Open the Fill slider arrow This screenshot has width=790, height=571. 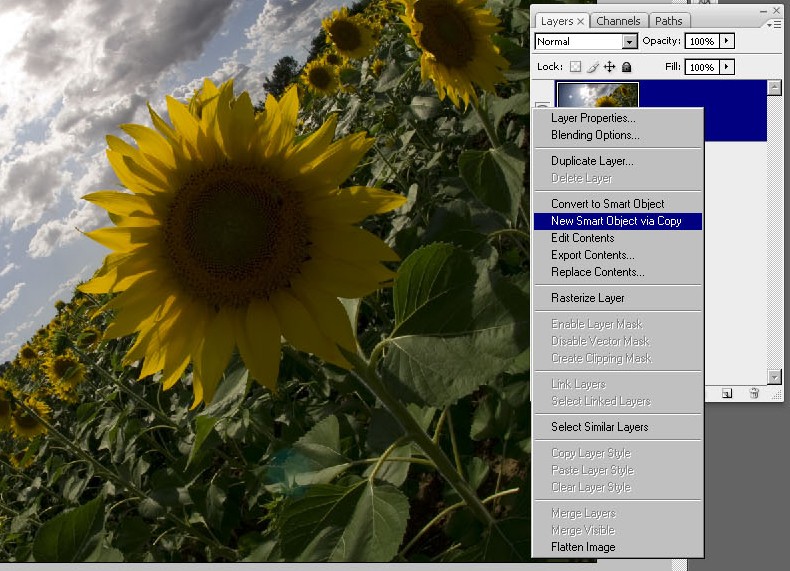click(726, 67)
